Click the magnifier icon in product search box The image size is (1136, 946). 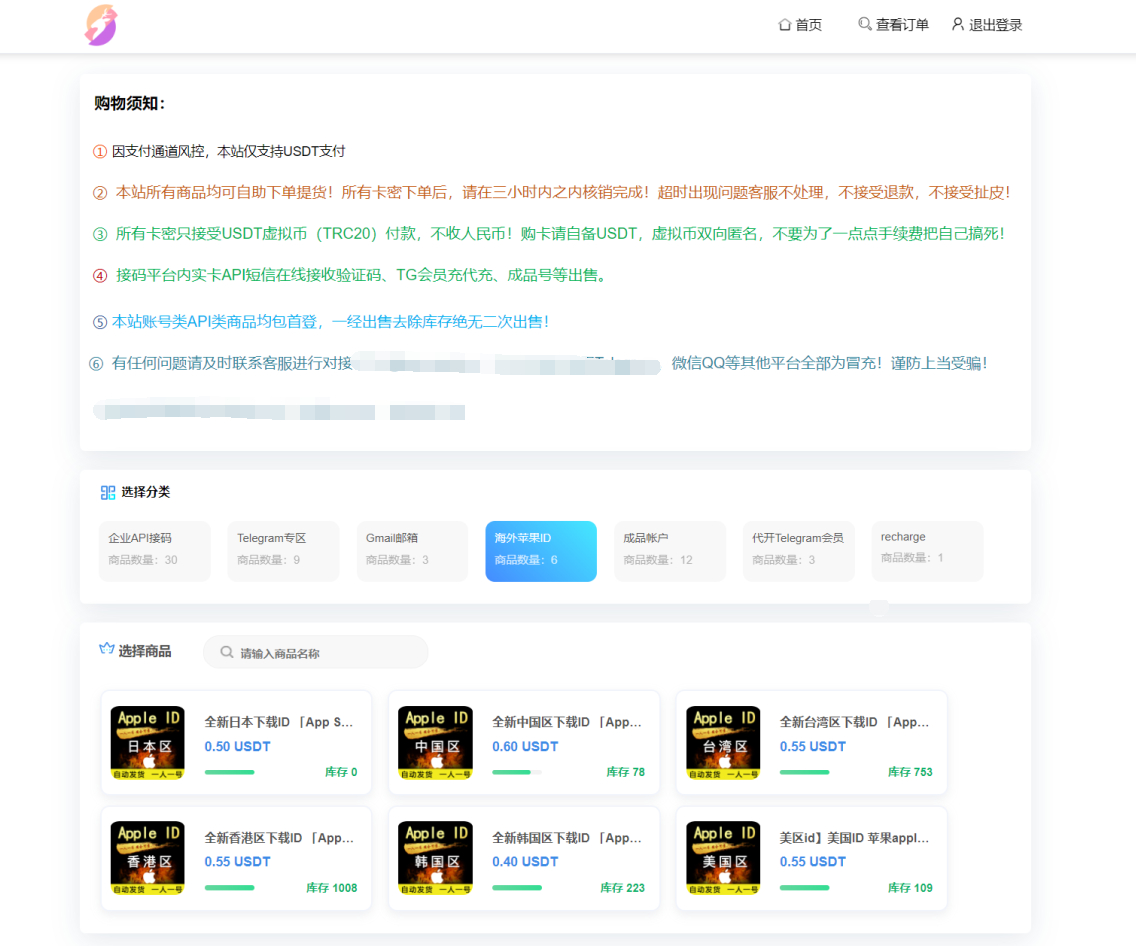[227, 652]
